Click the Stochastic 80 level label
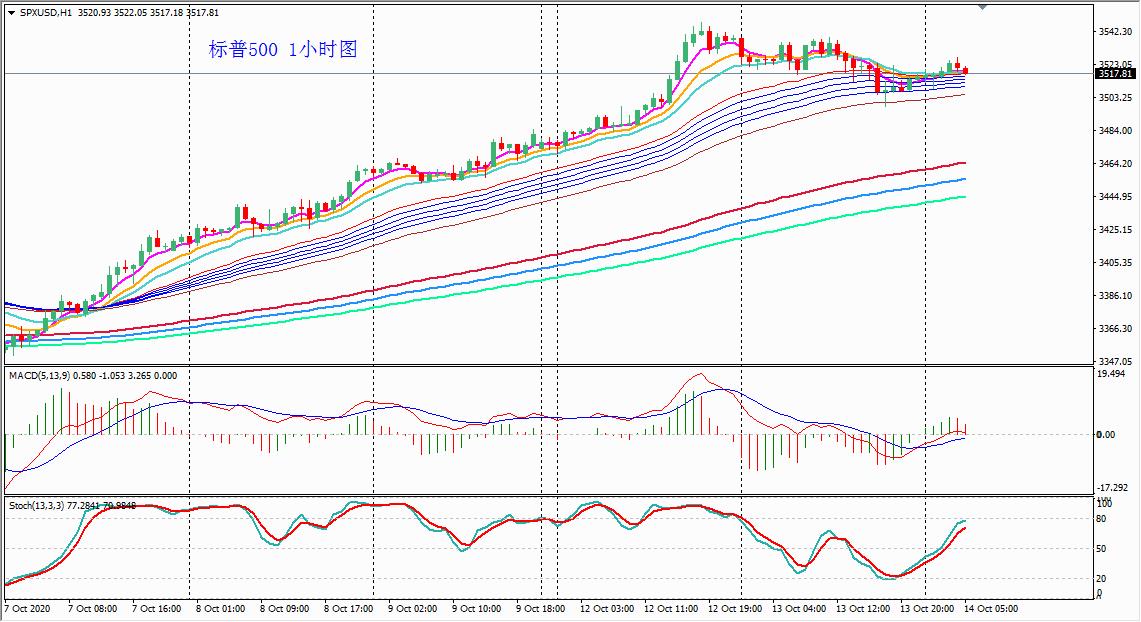The height and width of the screenshot is (622, 1141). pyautogui.click(x=1101, y=519)
